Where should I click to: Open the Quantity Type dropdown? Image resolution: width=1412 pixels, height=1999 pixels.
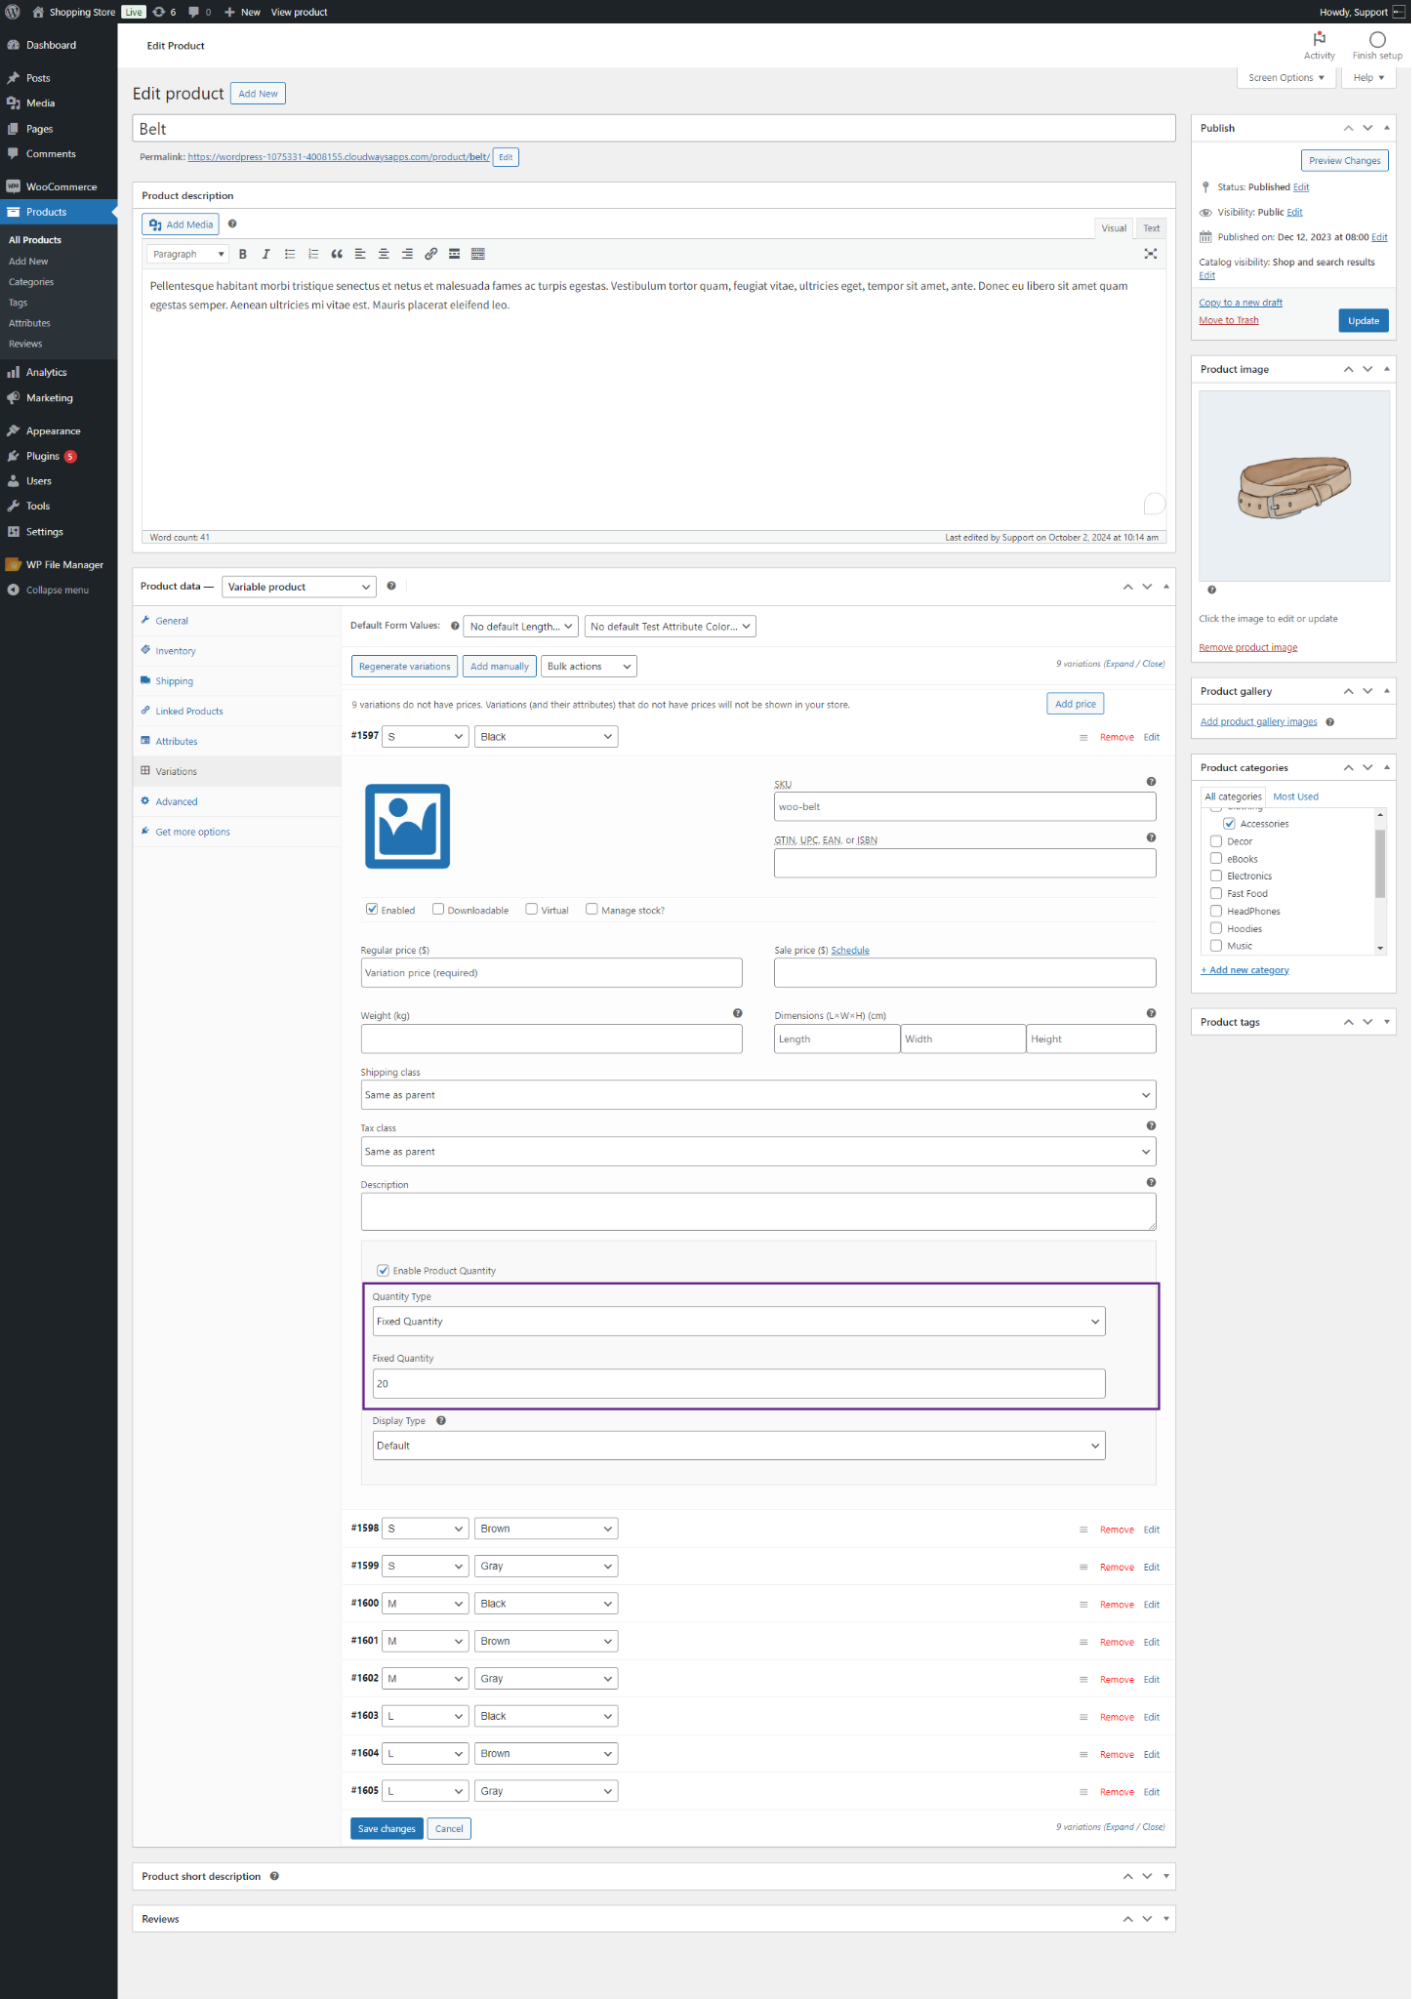point(738,1321)
